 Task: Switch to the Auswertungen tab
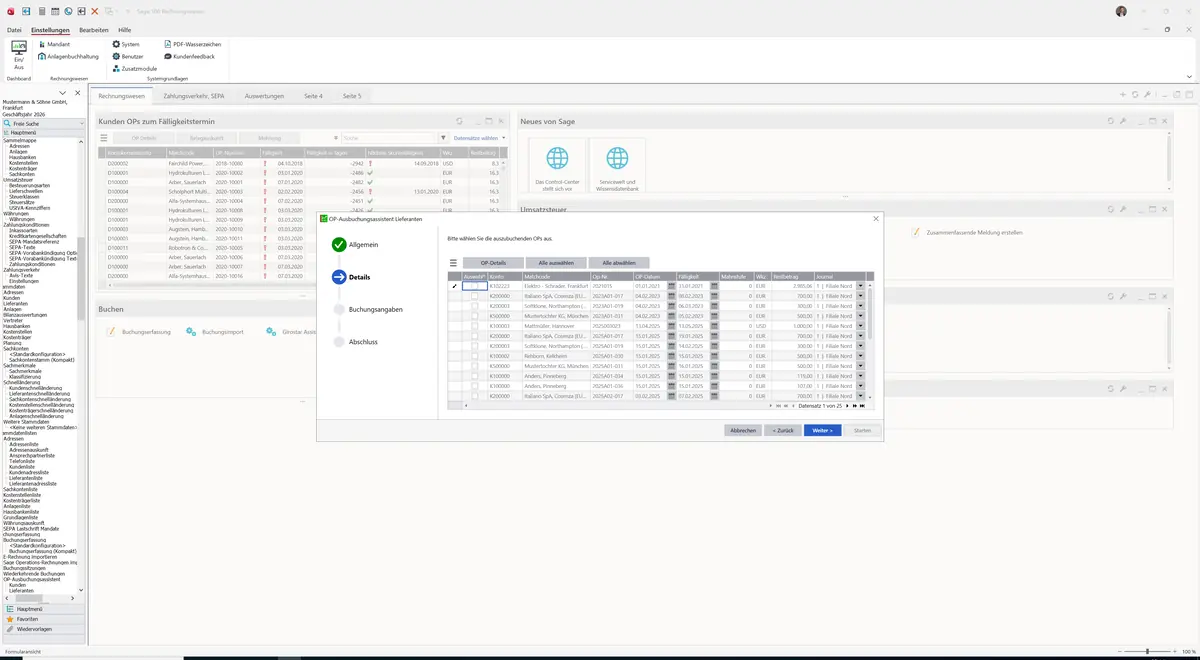click(264, 96)
